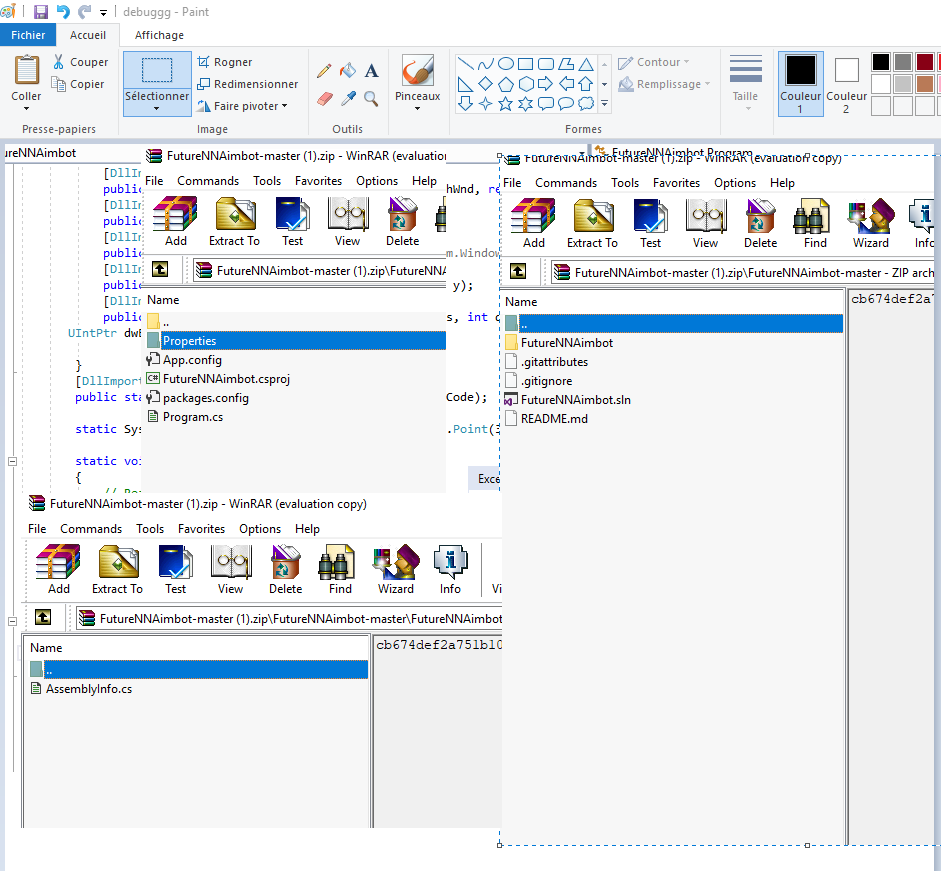
Task: Choose the straight Line shape
Action: 466,64
